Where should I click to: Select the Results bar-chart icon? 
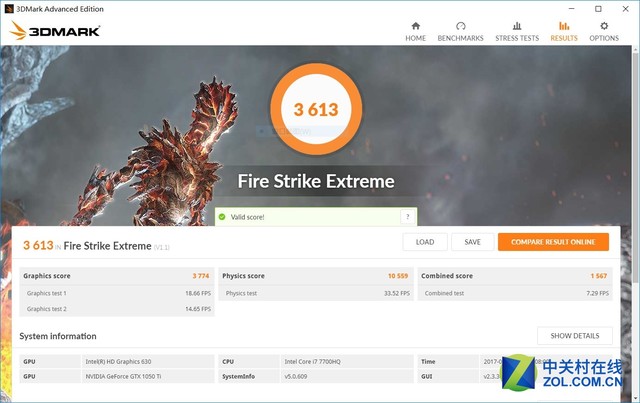pos(564,26)
